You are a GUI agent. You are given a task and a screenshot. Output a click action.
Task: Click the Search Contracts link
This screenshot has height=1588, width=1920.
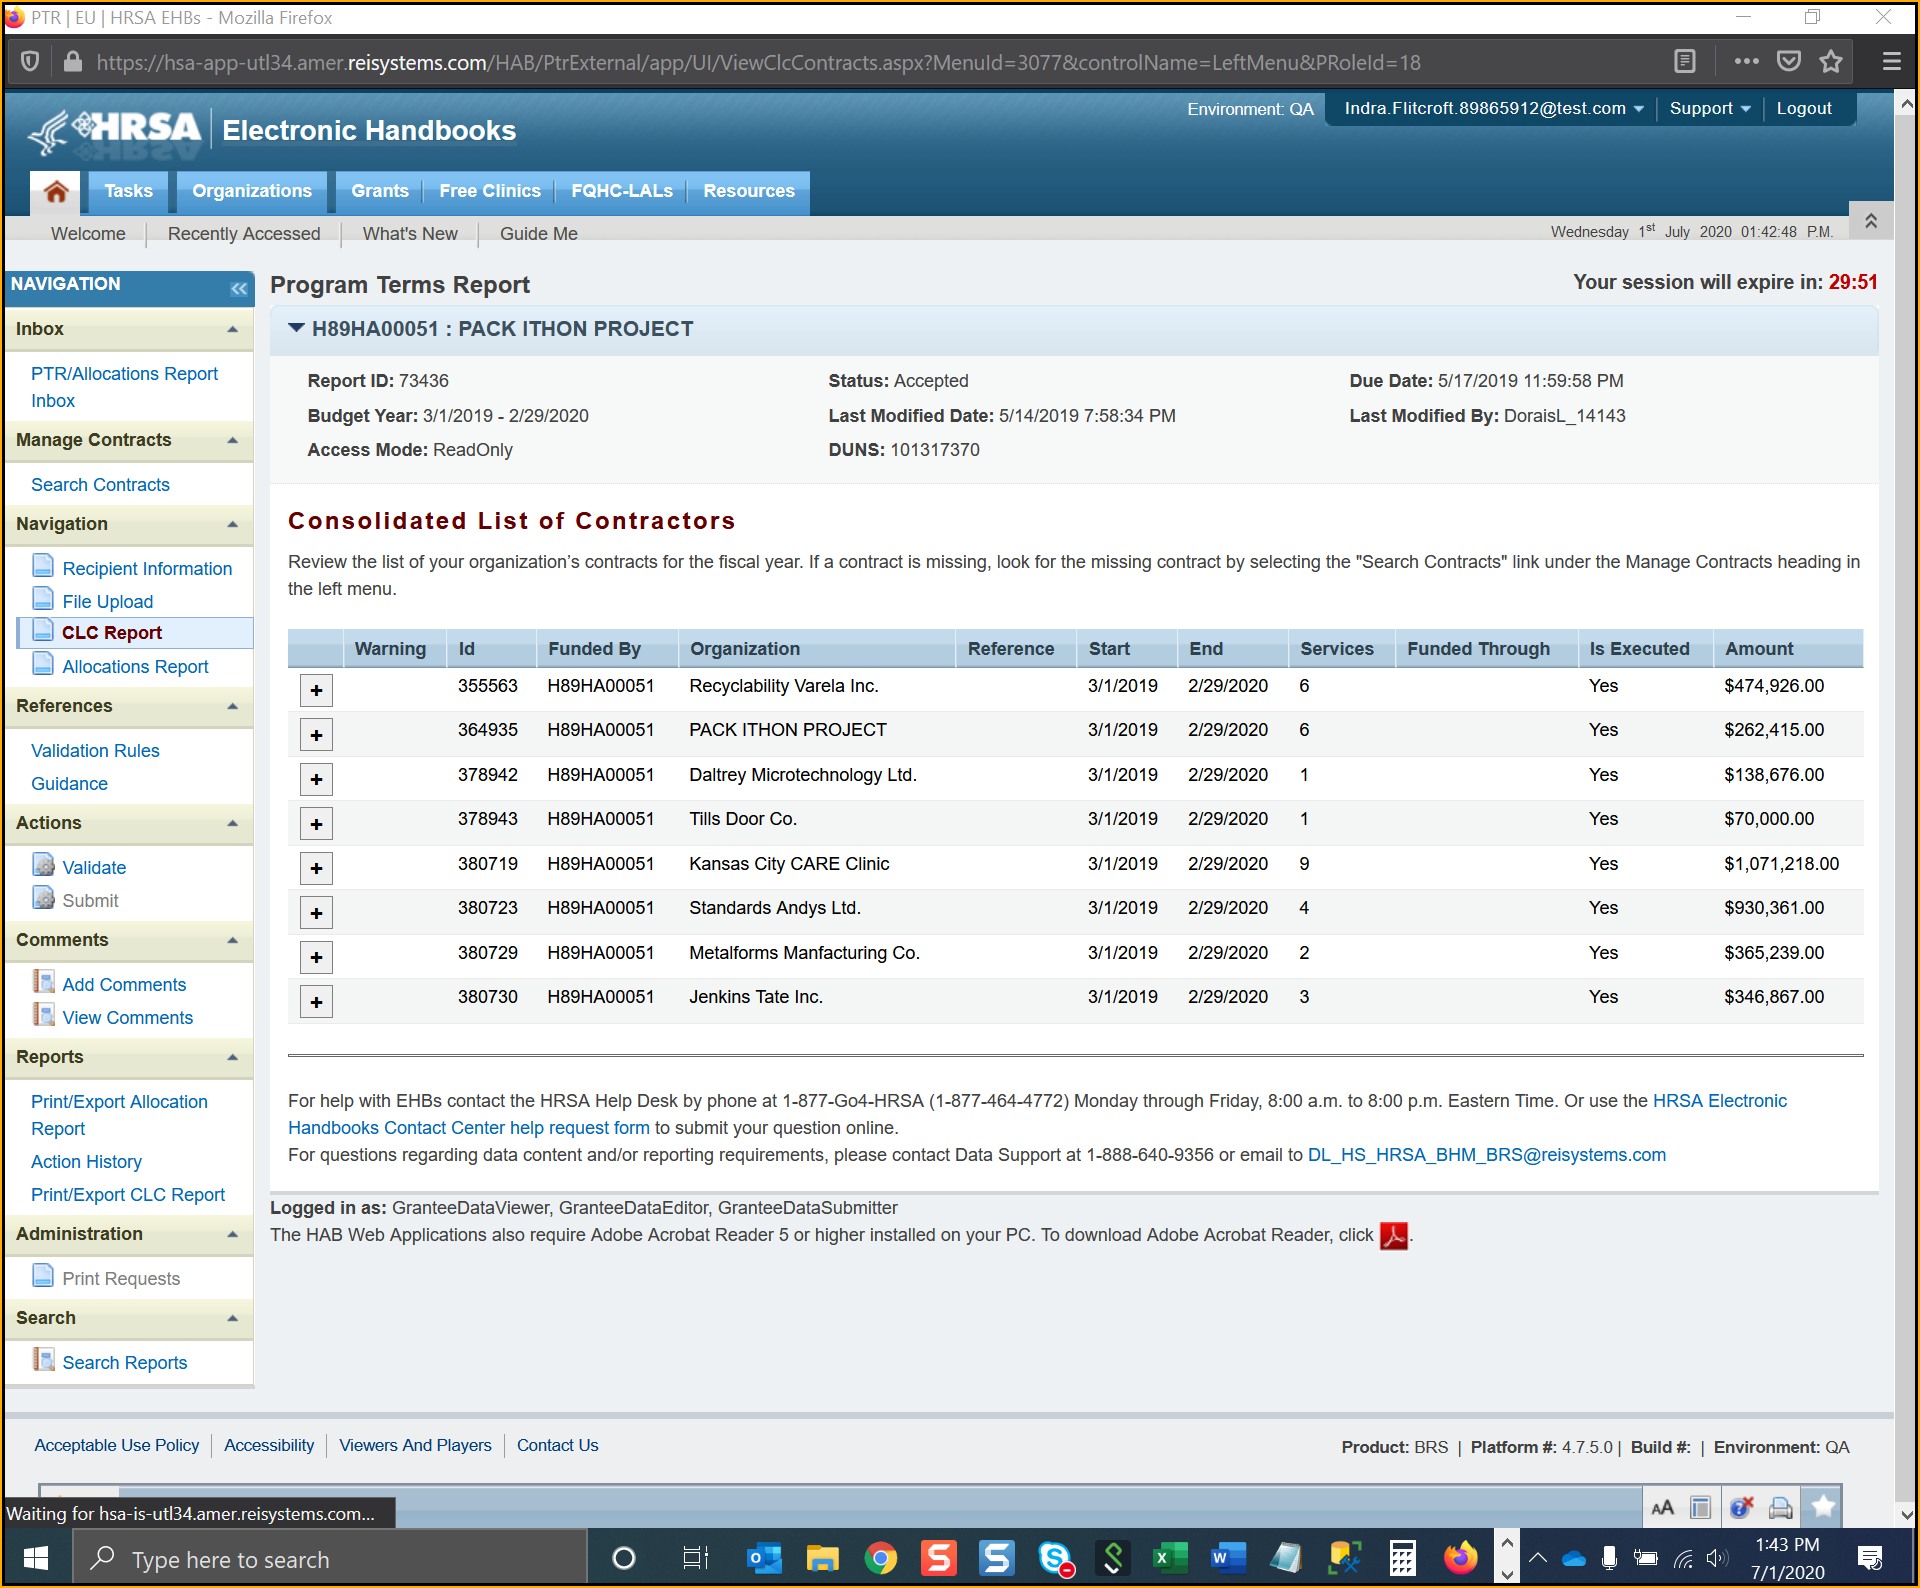(100, 485)
